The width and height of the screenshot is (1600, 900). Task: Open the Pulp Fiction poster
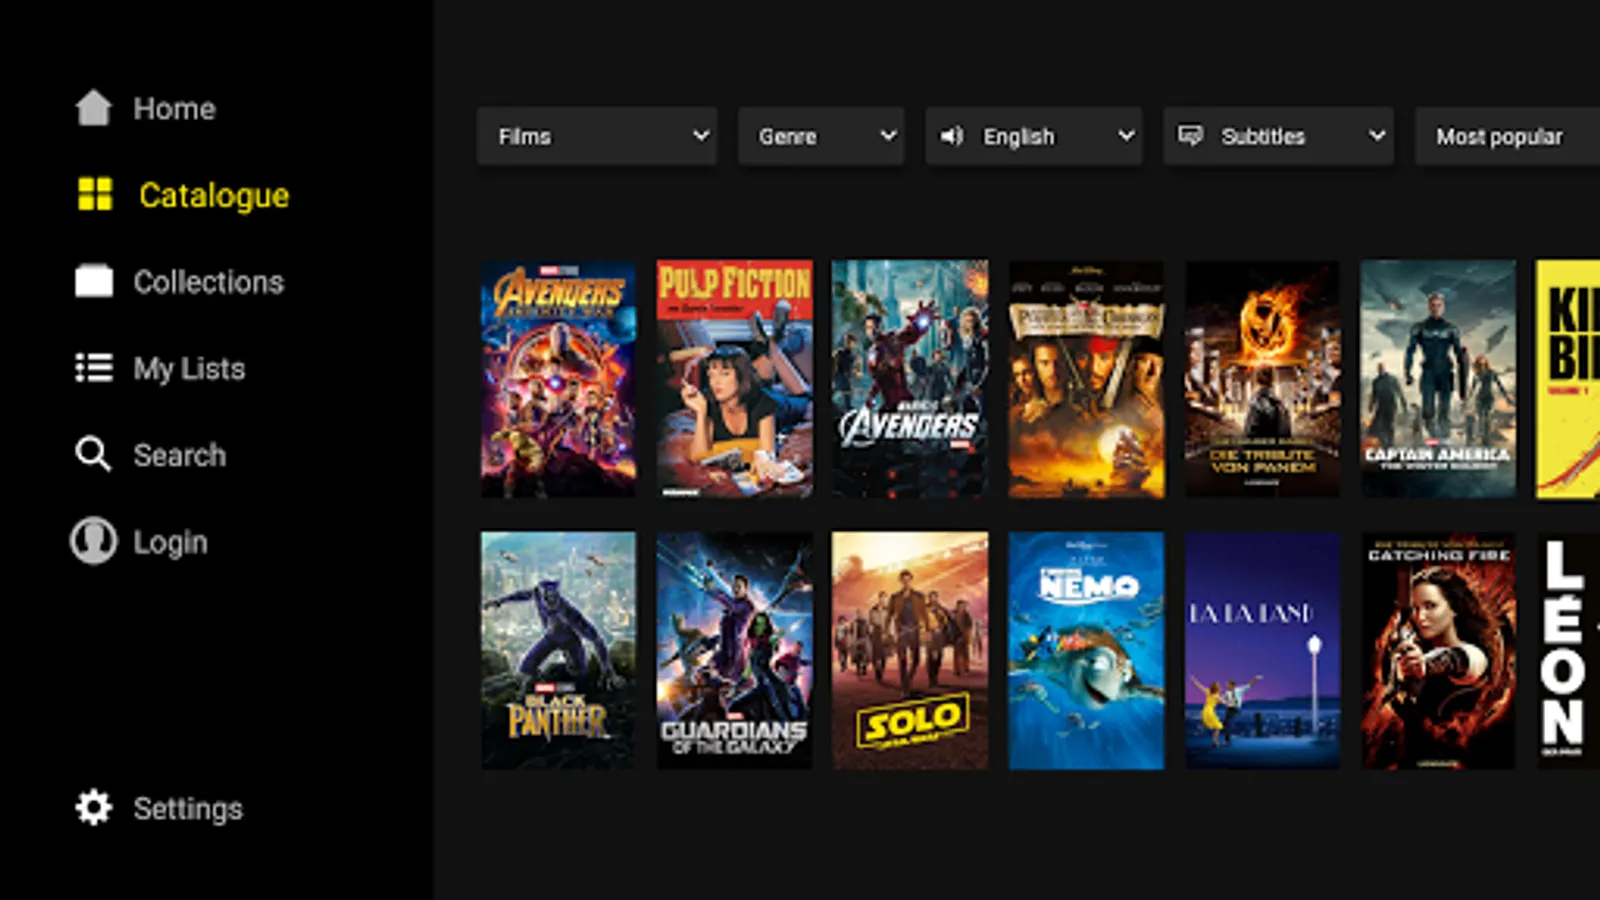point(734,379)
